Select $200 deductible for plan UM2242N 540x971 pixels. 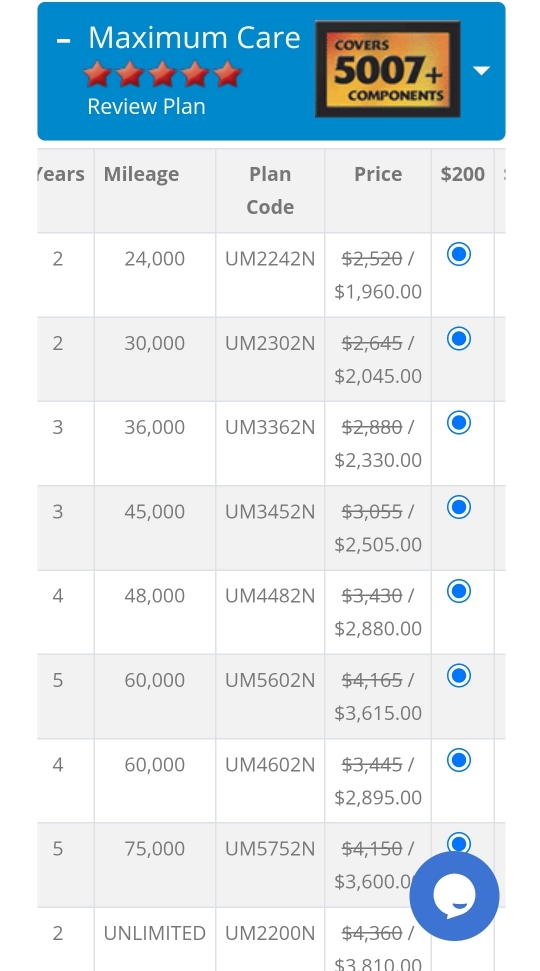pos(459,255)
